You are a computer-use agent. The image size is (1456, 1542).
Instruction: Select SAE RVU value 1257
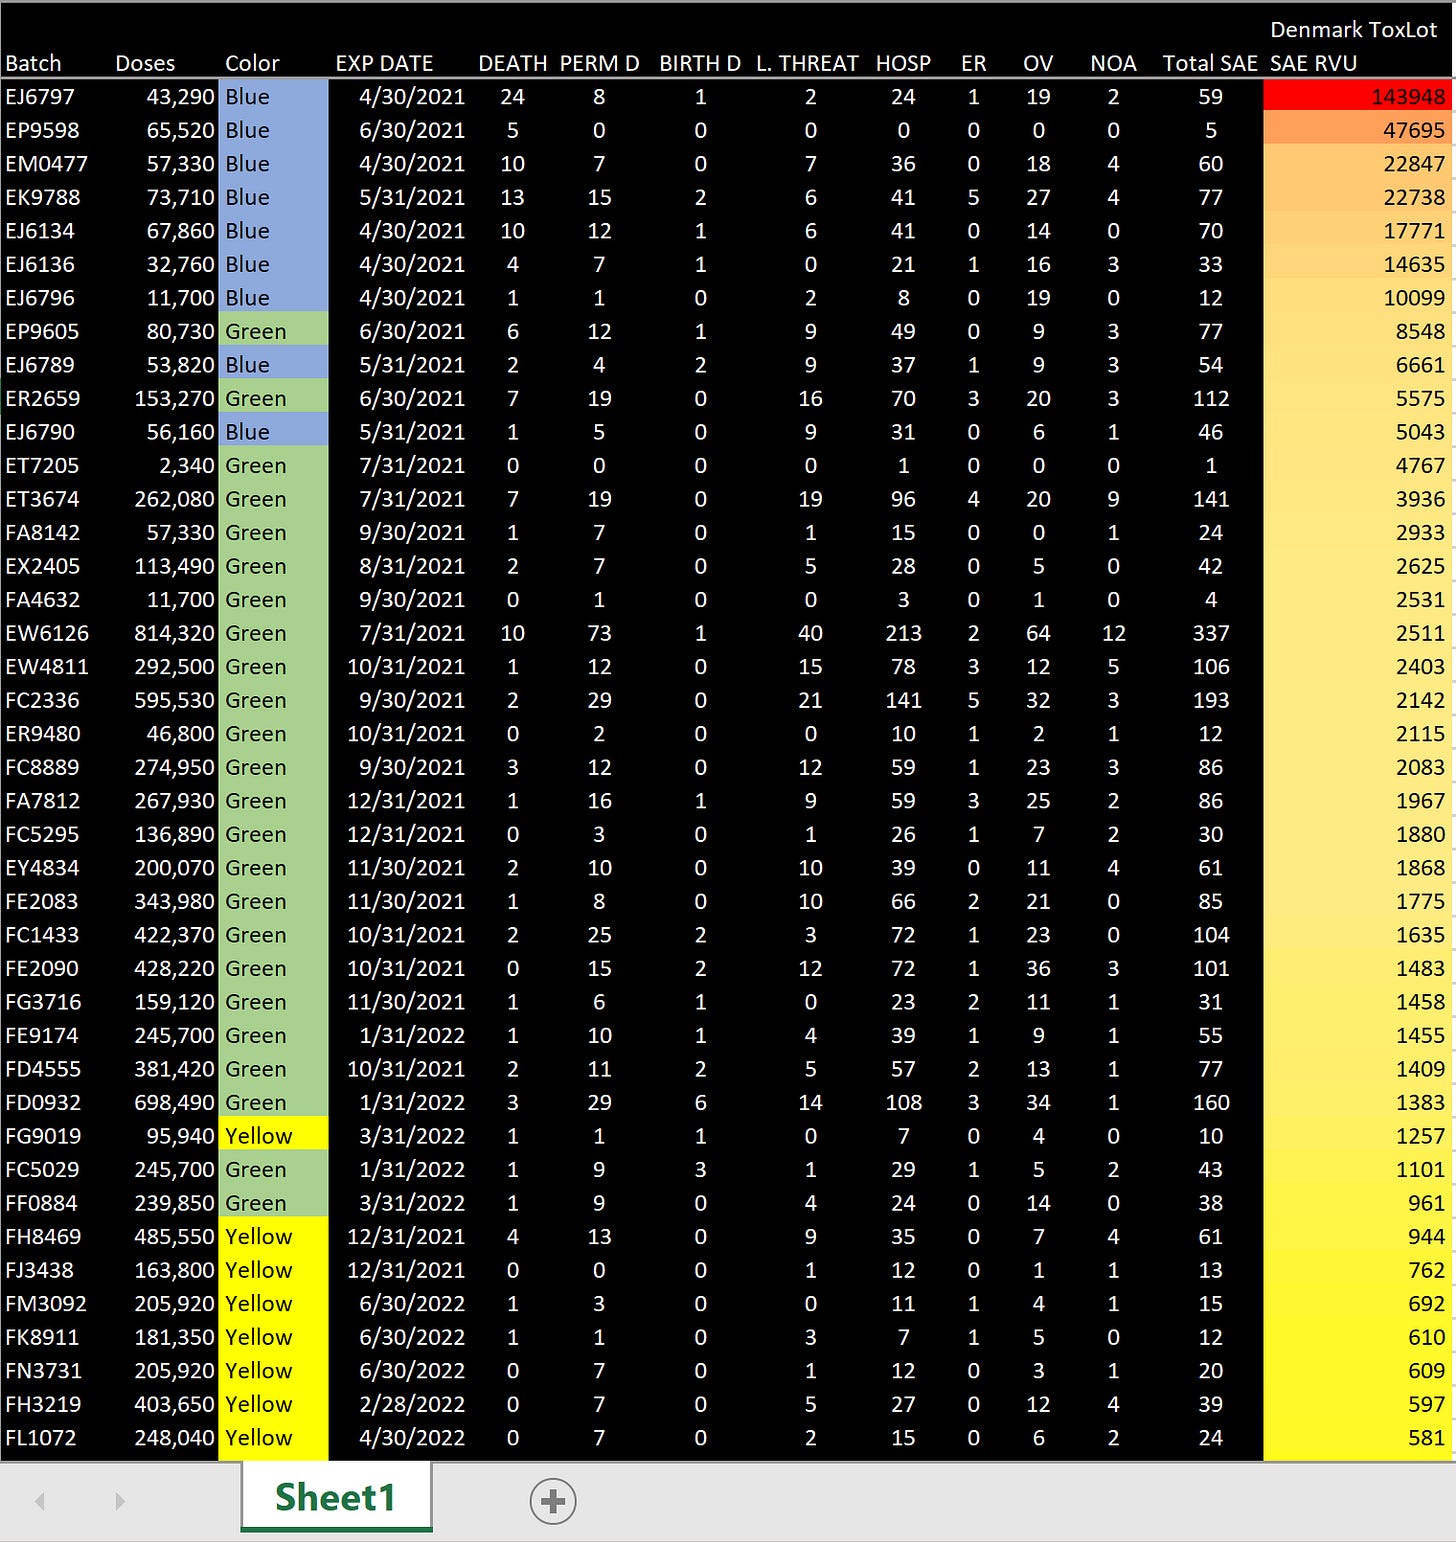click(1420, 1136)
